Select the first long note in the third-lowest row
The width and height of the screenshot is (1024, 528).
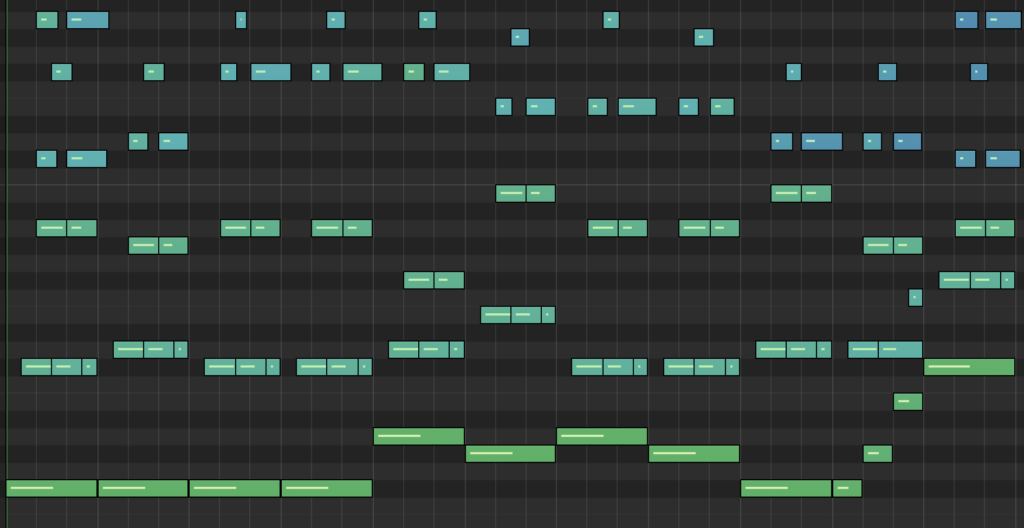coord(418,436)
